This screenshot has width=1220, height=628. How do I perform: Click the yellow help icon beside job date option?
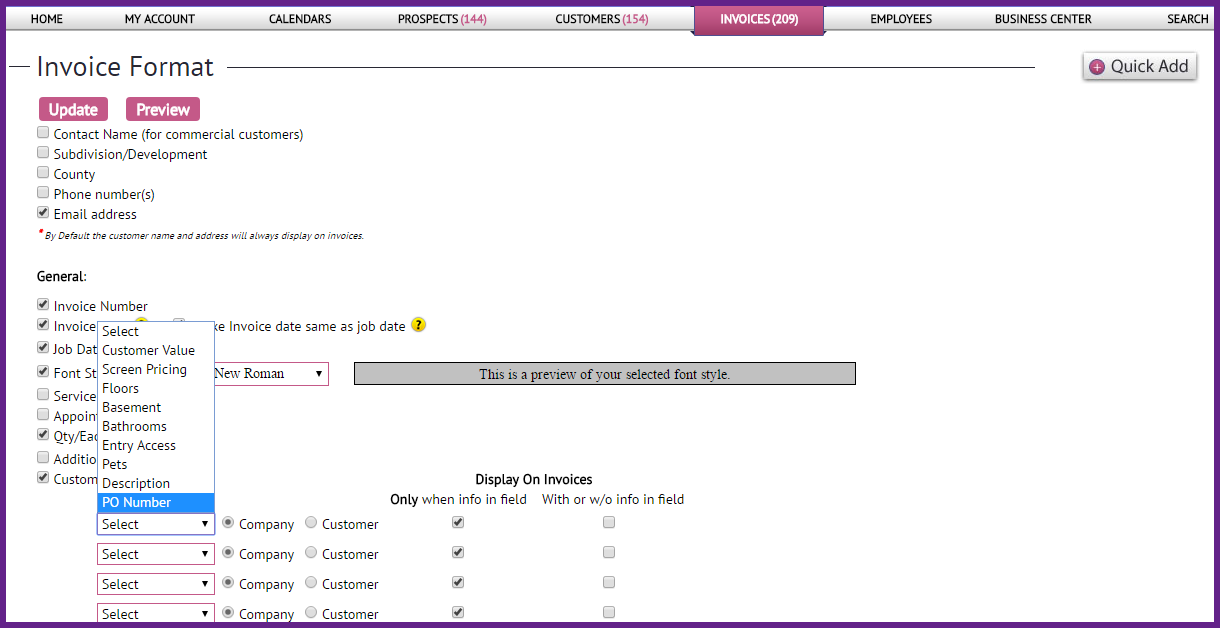tap(419, 325)
